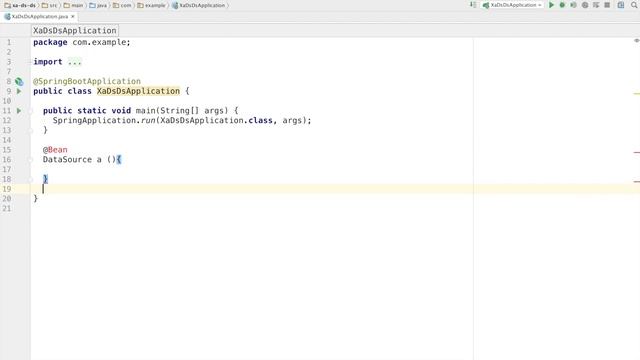The image size is (640, 360).
Task: Close the XaDsDsApplication.java editor tab
Action: 73,16
